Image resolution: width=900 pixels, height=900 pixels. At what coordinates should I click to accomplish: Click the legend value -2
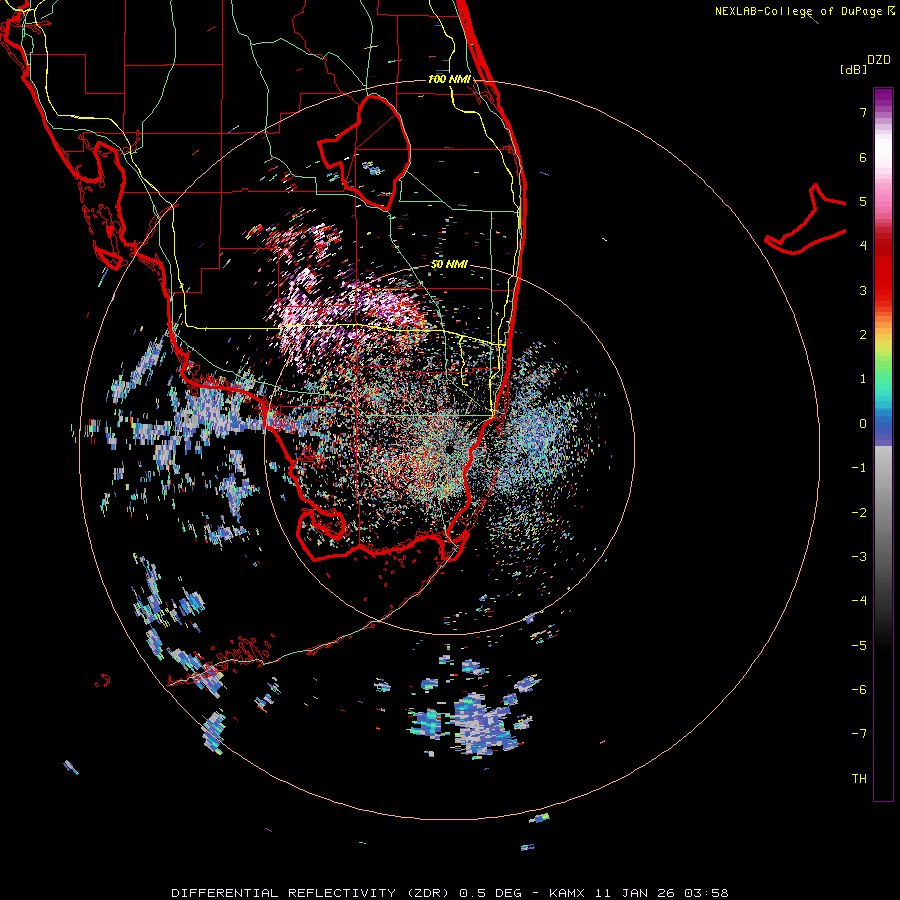coord(859,512)
